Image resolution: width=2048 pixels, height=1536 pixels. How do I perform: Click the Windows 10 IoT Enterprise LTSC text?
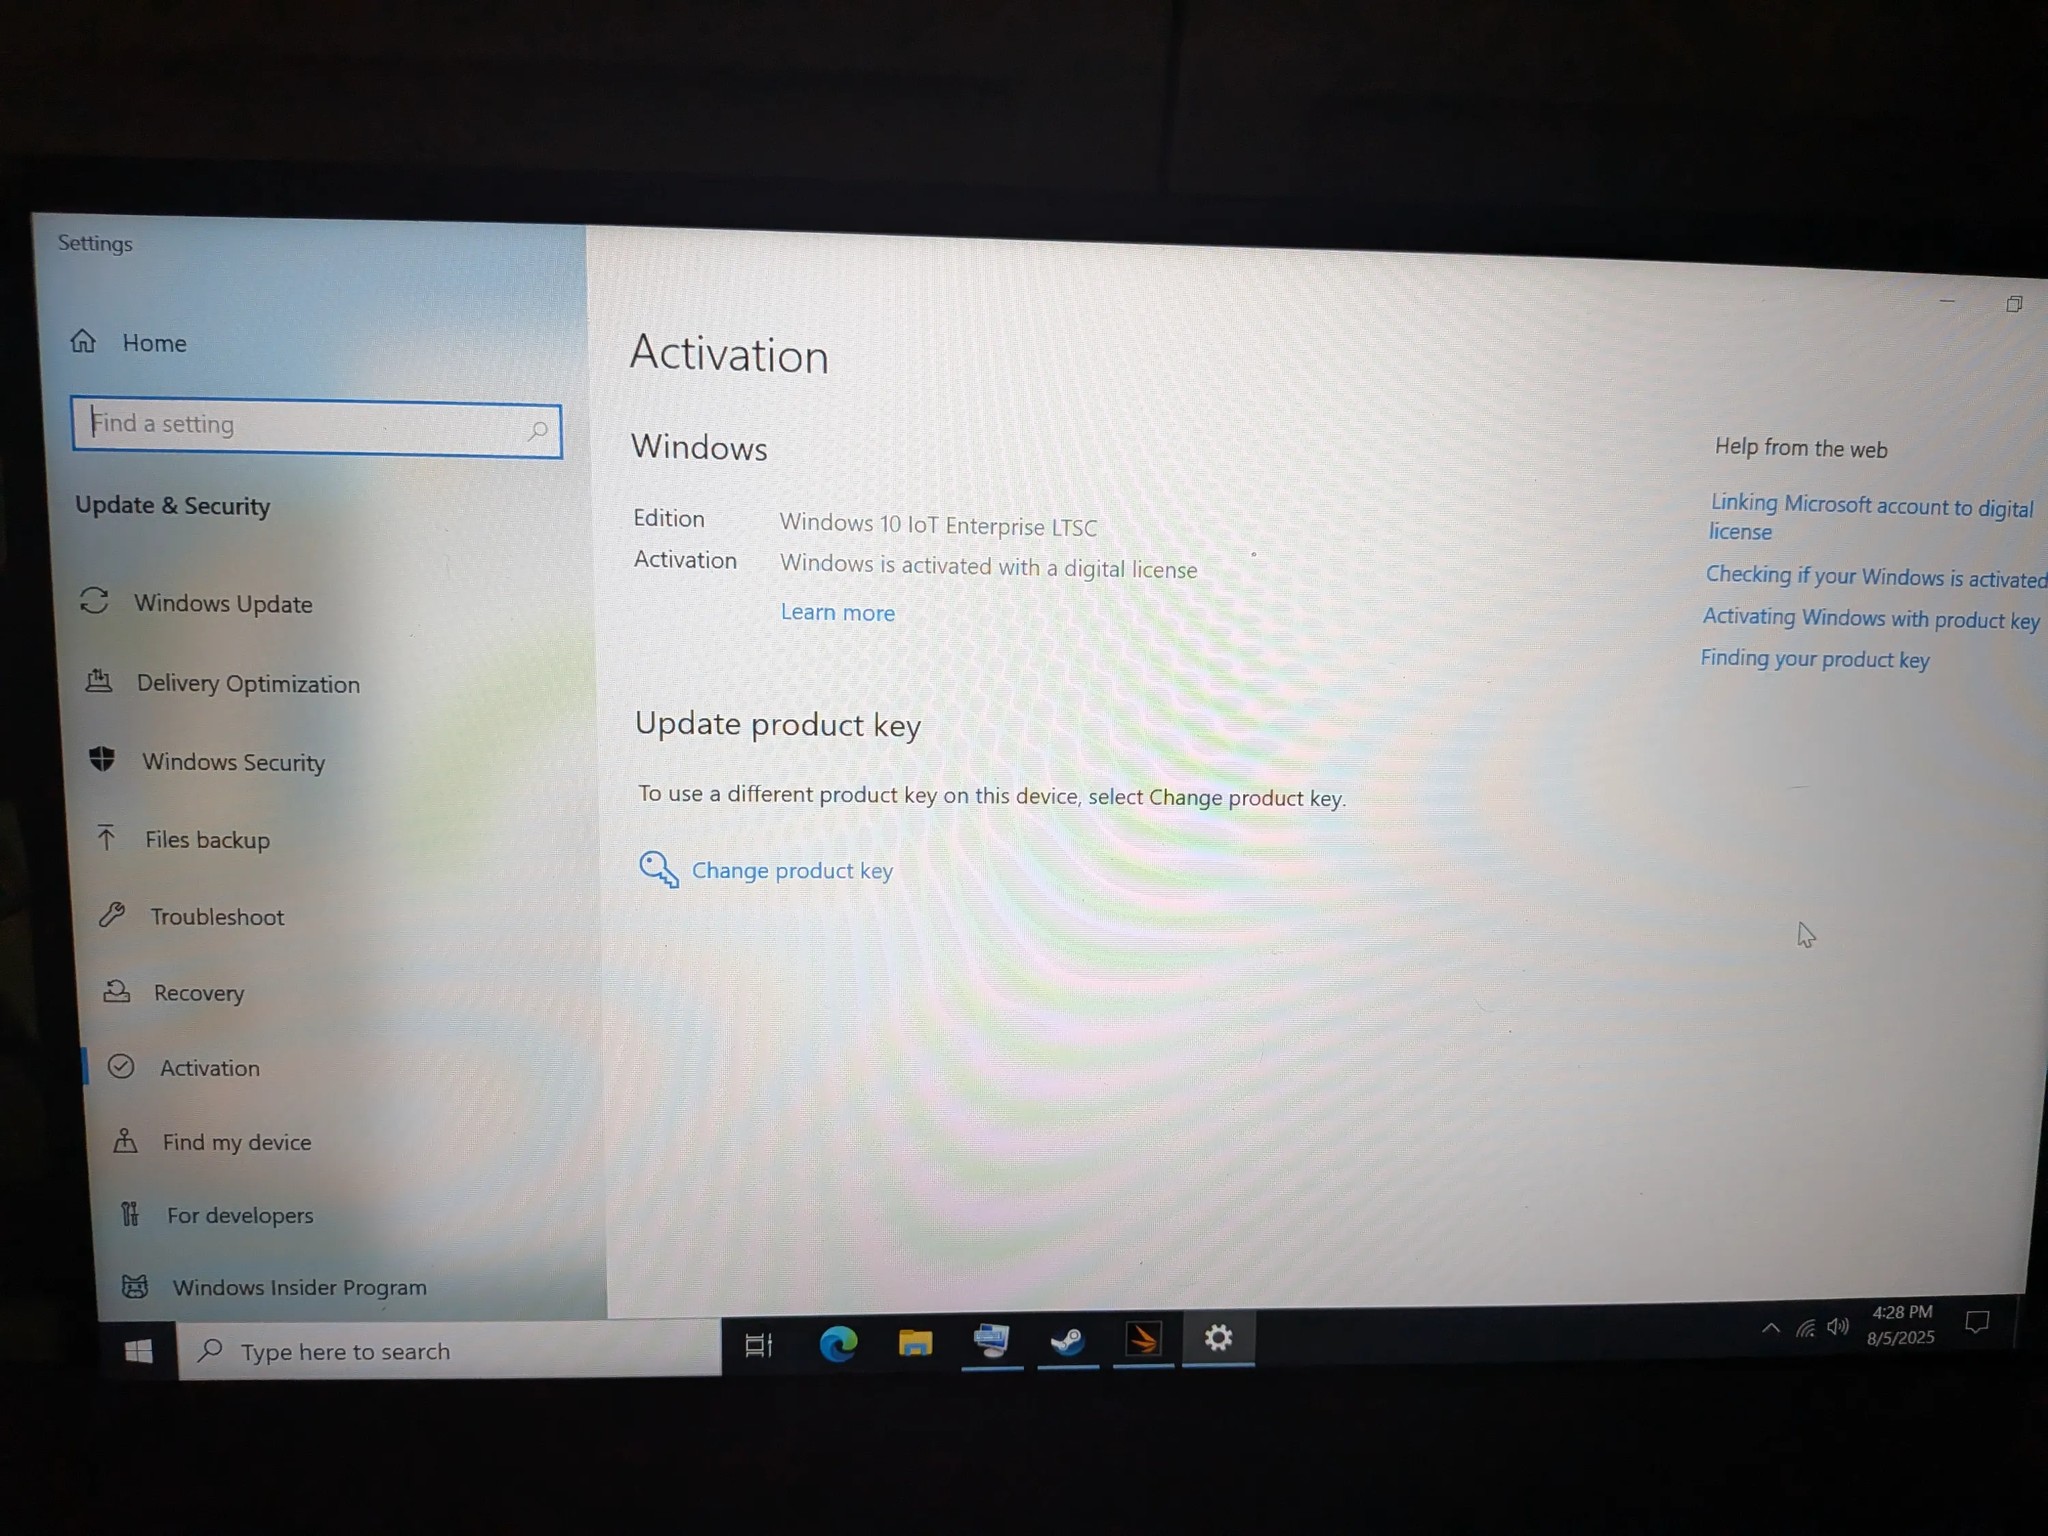click(x=938, y=525)
